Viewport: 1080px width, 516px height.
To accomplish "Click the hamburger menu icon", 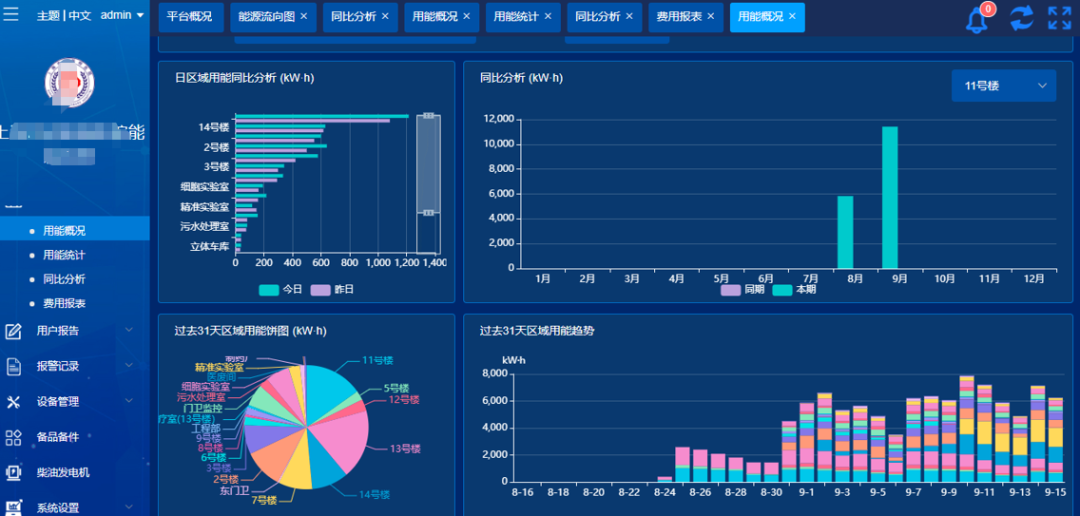I will click(x=12, y=15).
